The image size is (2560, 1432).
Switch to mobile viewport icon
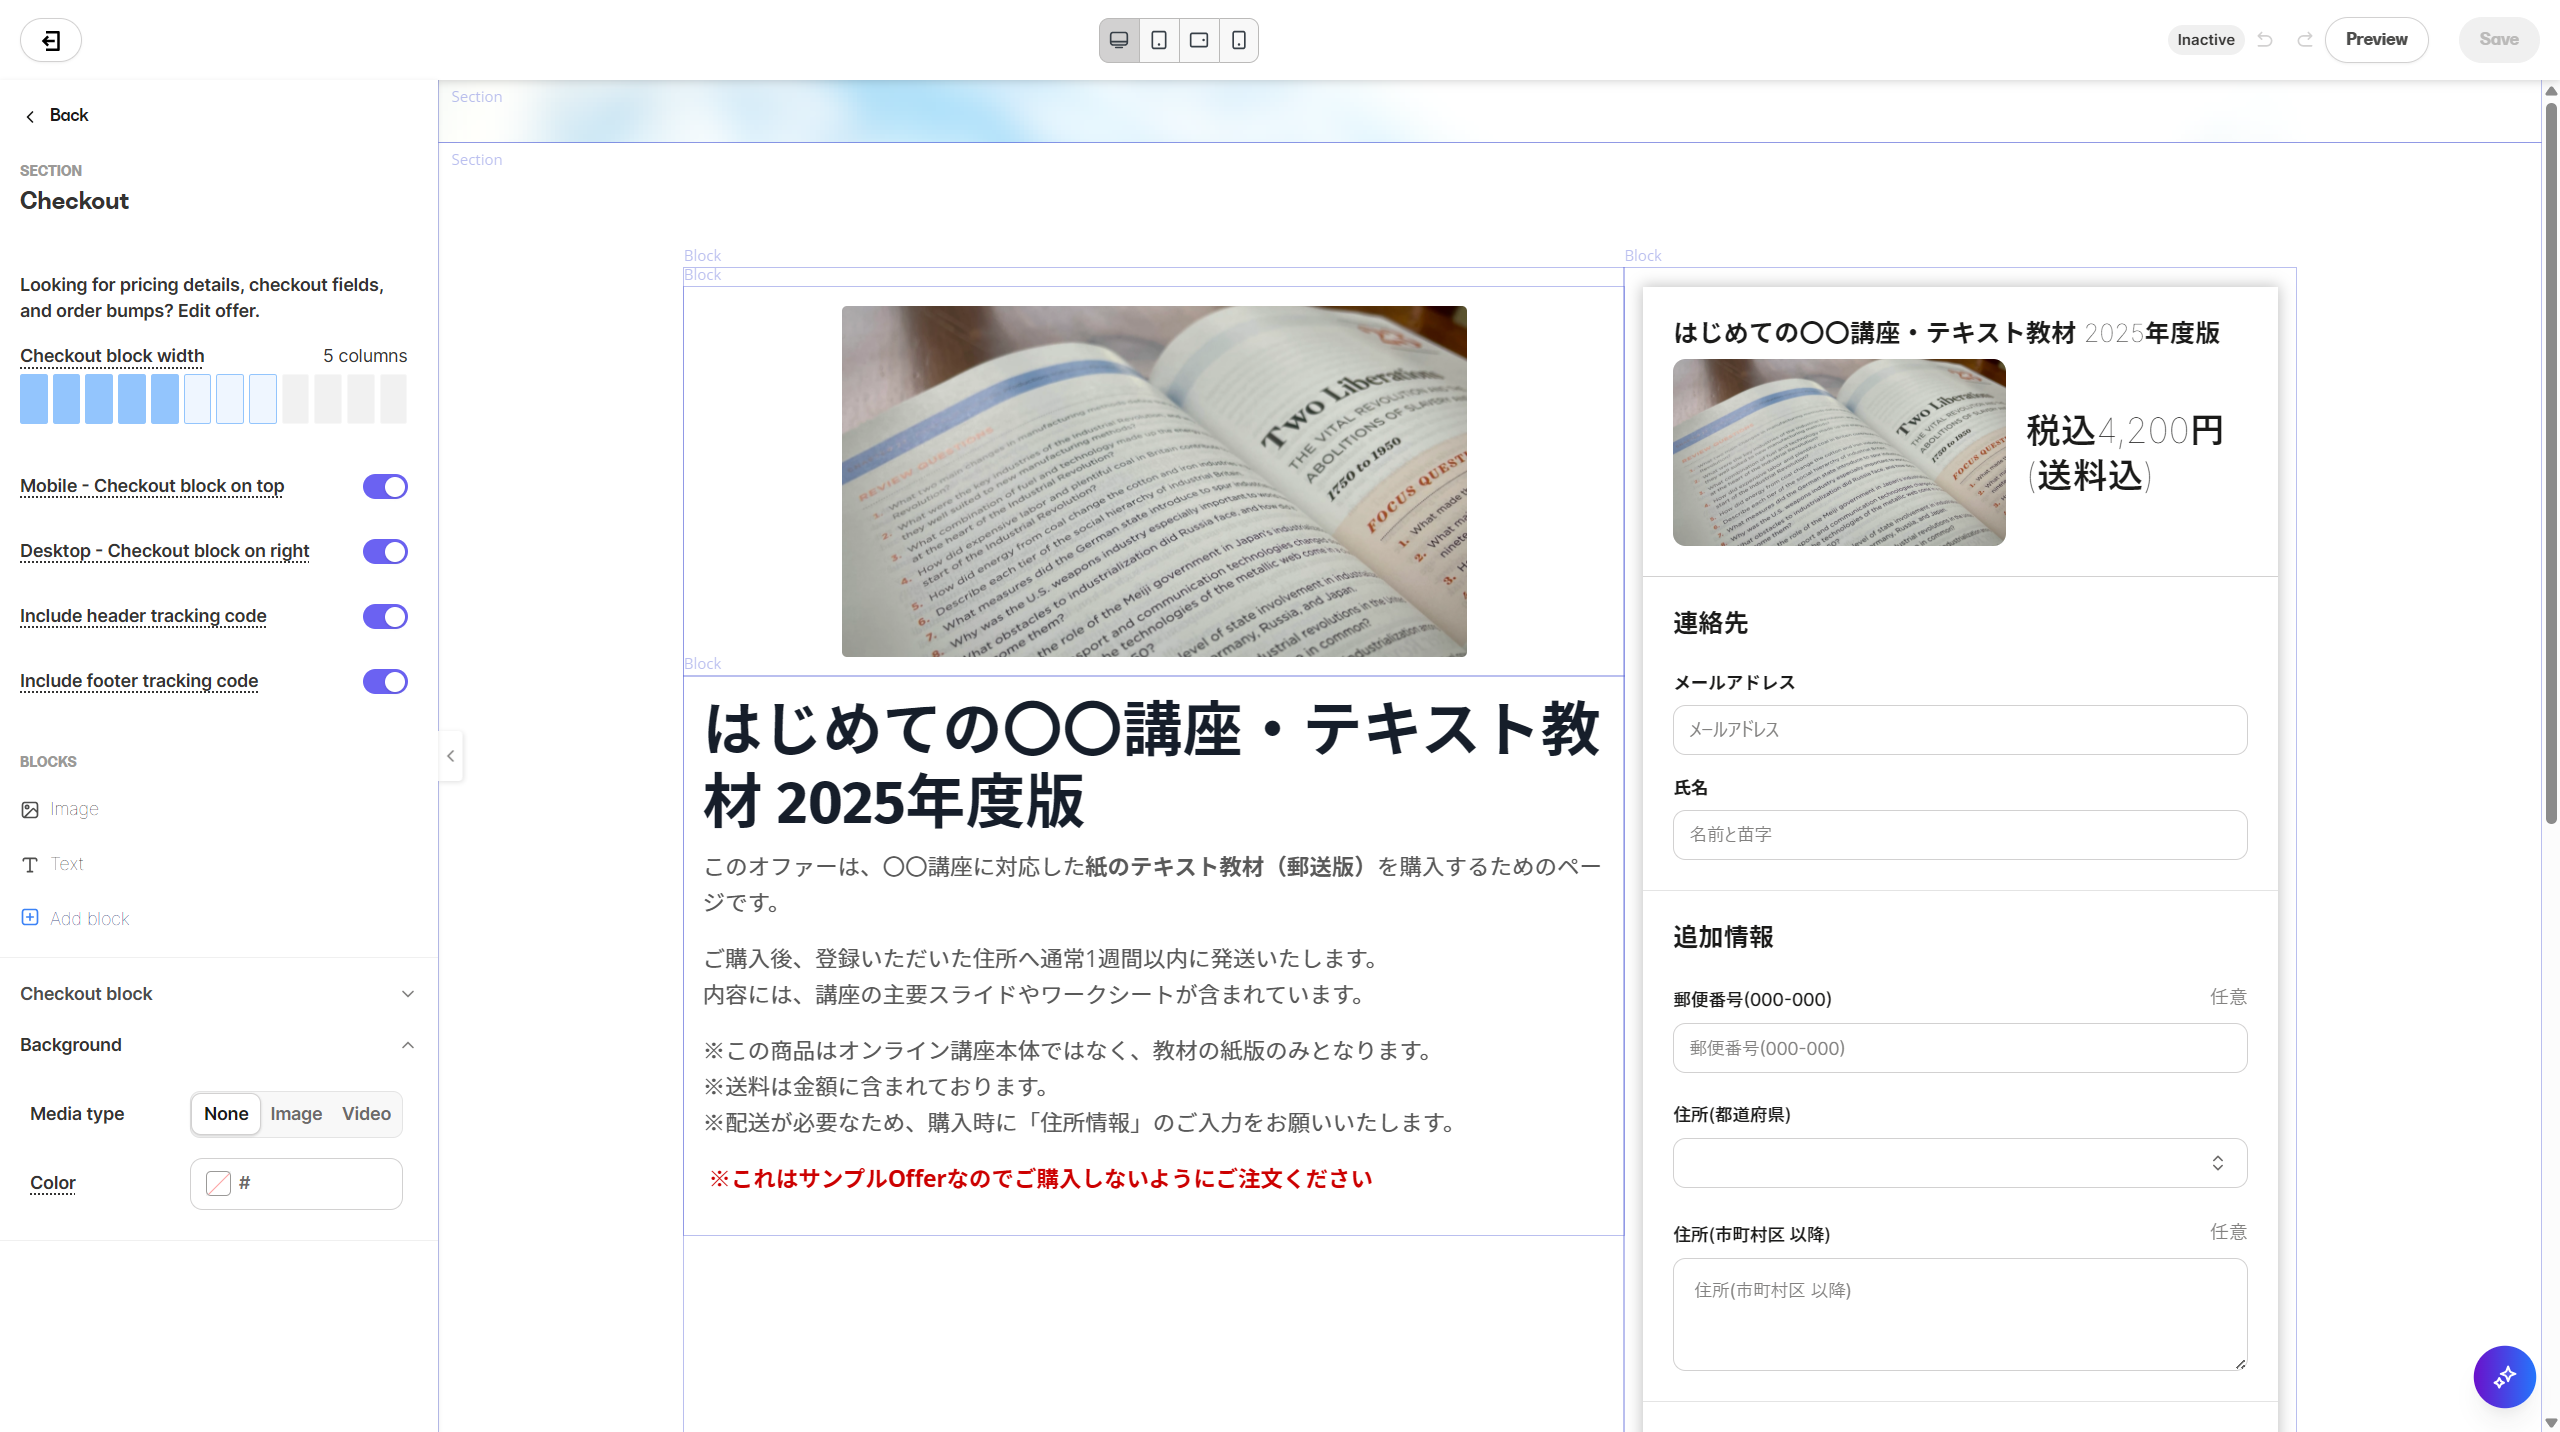pyautogui.click(x=1239, y=40)
